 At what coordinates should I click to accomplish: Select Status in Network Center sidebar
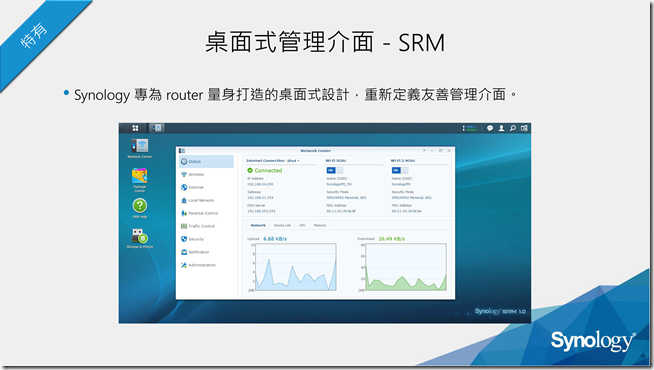206,161
